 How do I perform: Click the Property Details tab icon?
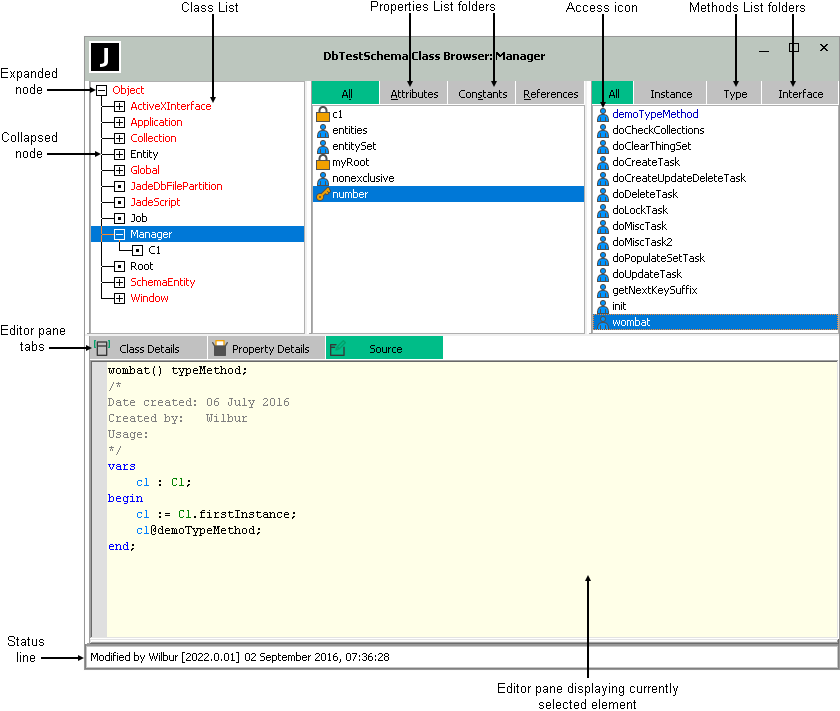[x=220, y=348]
